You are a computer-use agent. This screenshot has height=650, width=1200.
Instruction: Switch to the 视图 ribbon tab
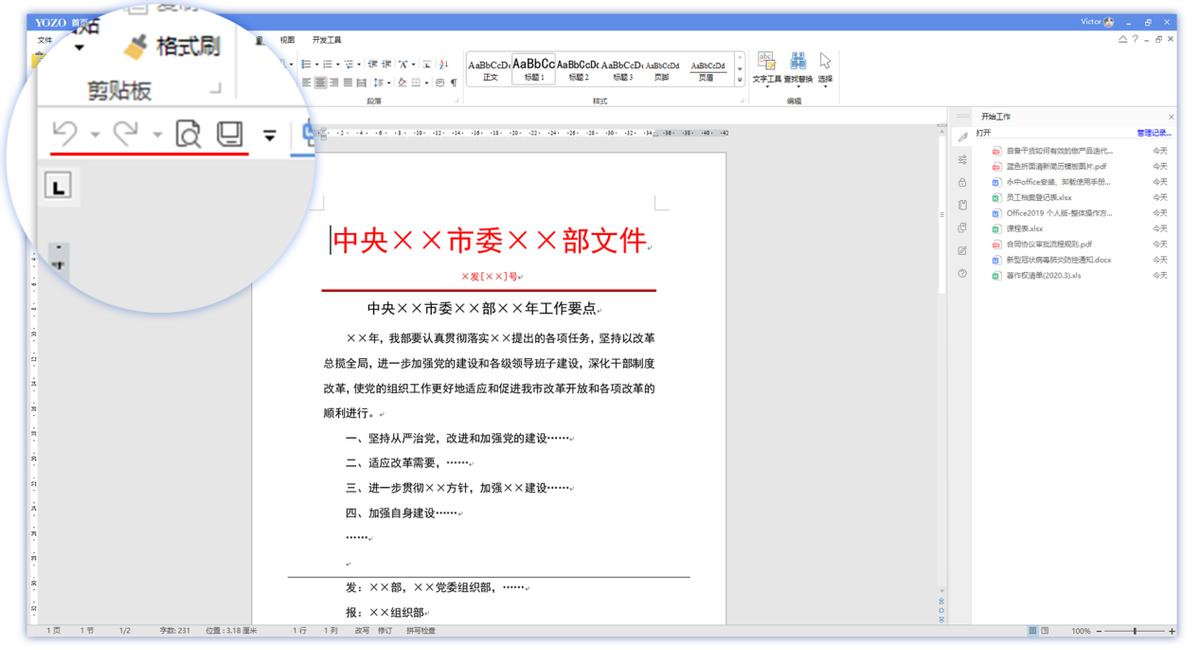pos(287,40)
